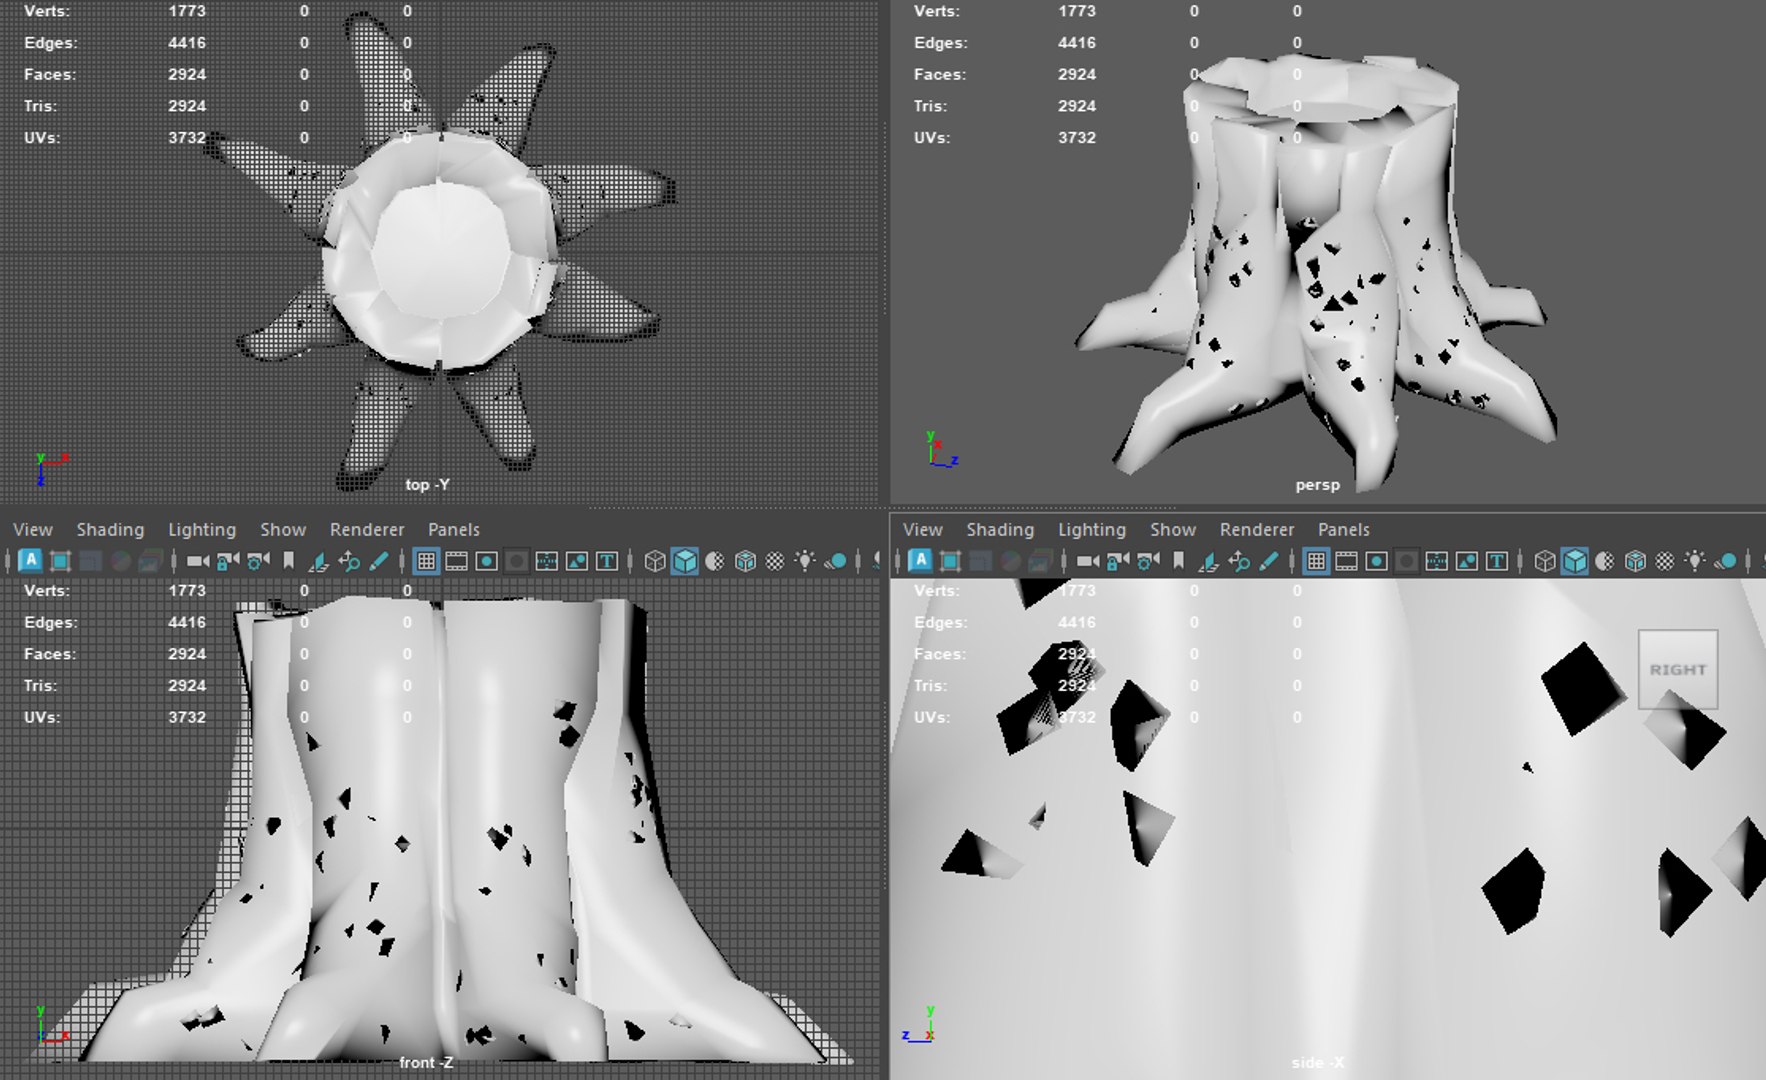
Task: Open Panels menu in side -X panel
Action: (1344, 529)
